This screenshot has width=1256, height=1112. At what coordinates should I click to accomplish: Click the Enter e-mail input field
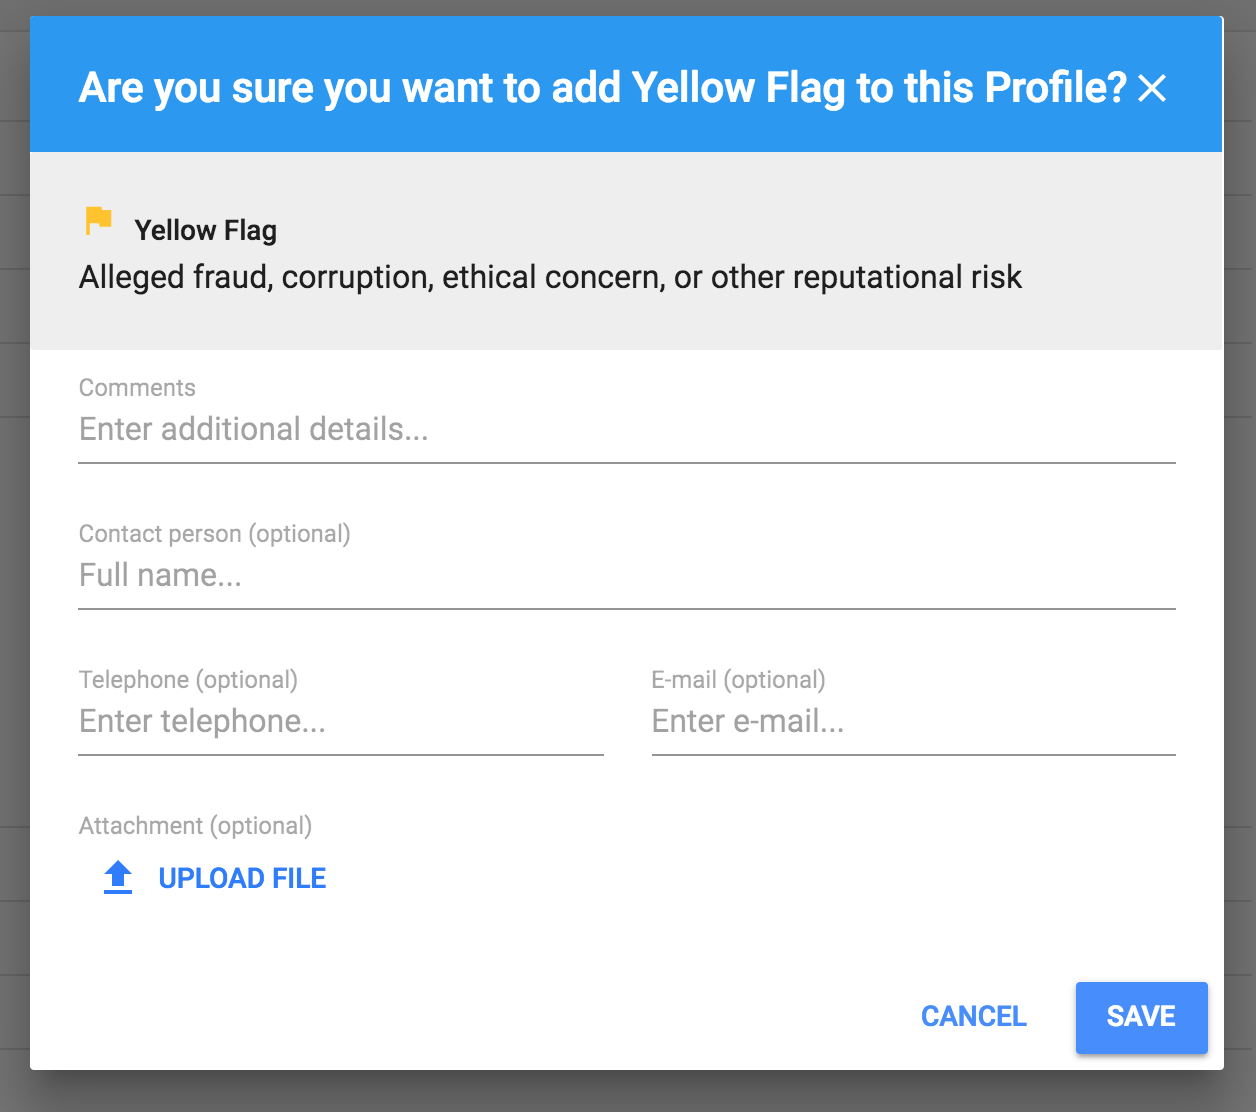tap(912, 722)
